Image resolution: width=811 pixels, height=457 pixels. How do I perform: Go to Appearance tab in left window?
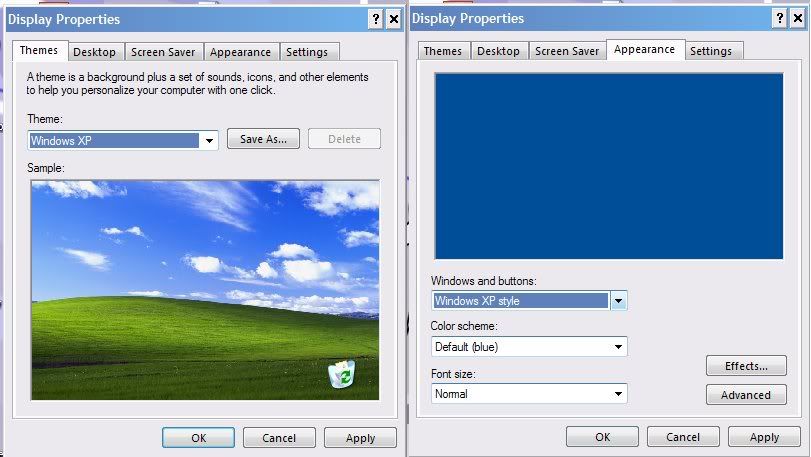241,52
